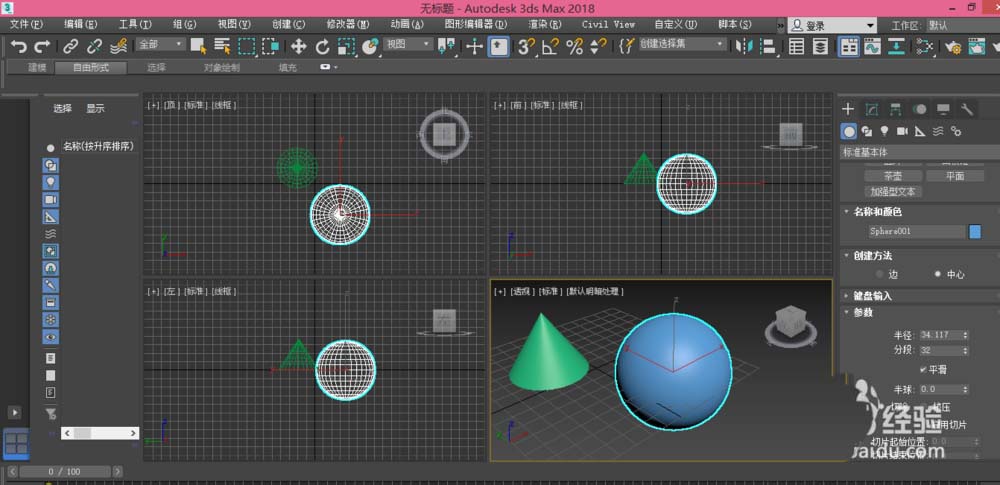This screenshot has height=485, width=1000.
Task: Toggle the Percent Snap icon
Action: click(575, 46)
